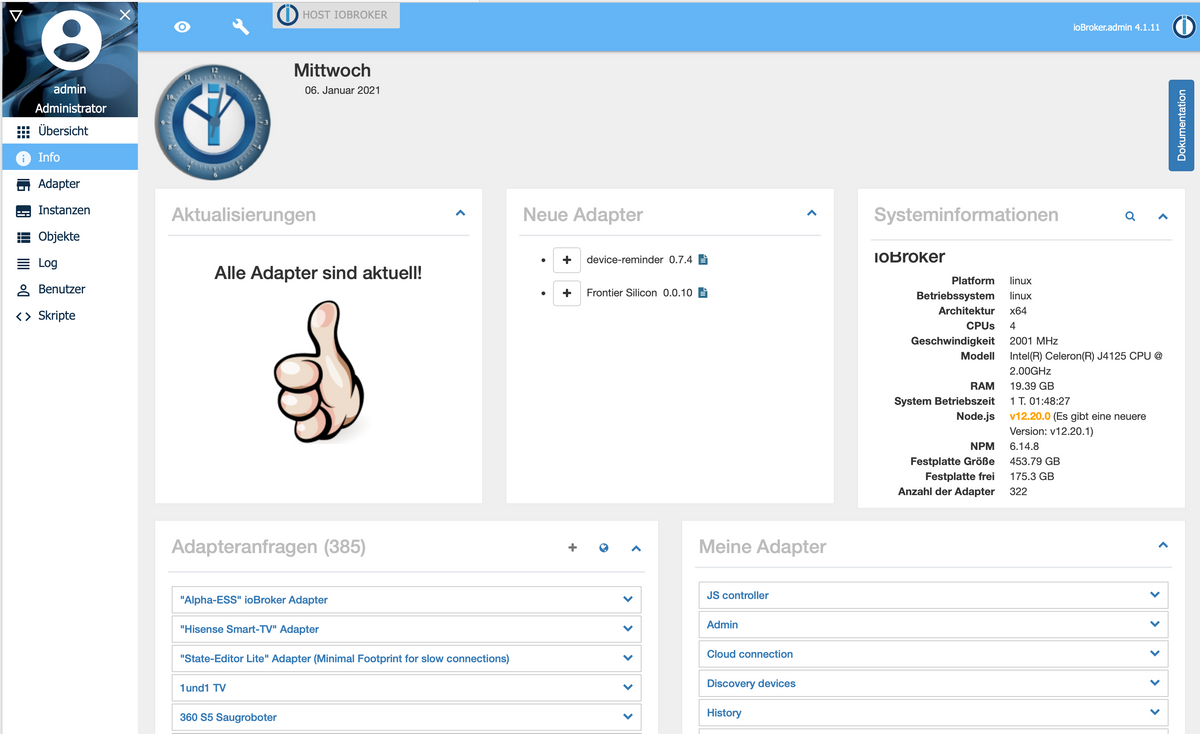Click the HOST IOBROKER logo button
Screen dimensions: 1200x734
336,15
